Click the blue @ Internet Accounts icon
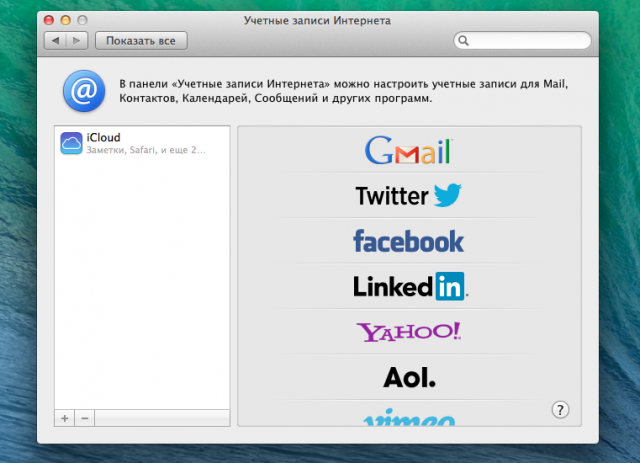 (84, 91)
